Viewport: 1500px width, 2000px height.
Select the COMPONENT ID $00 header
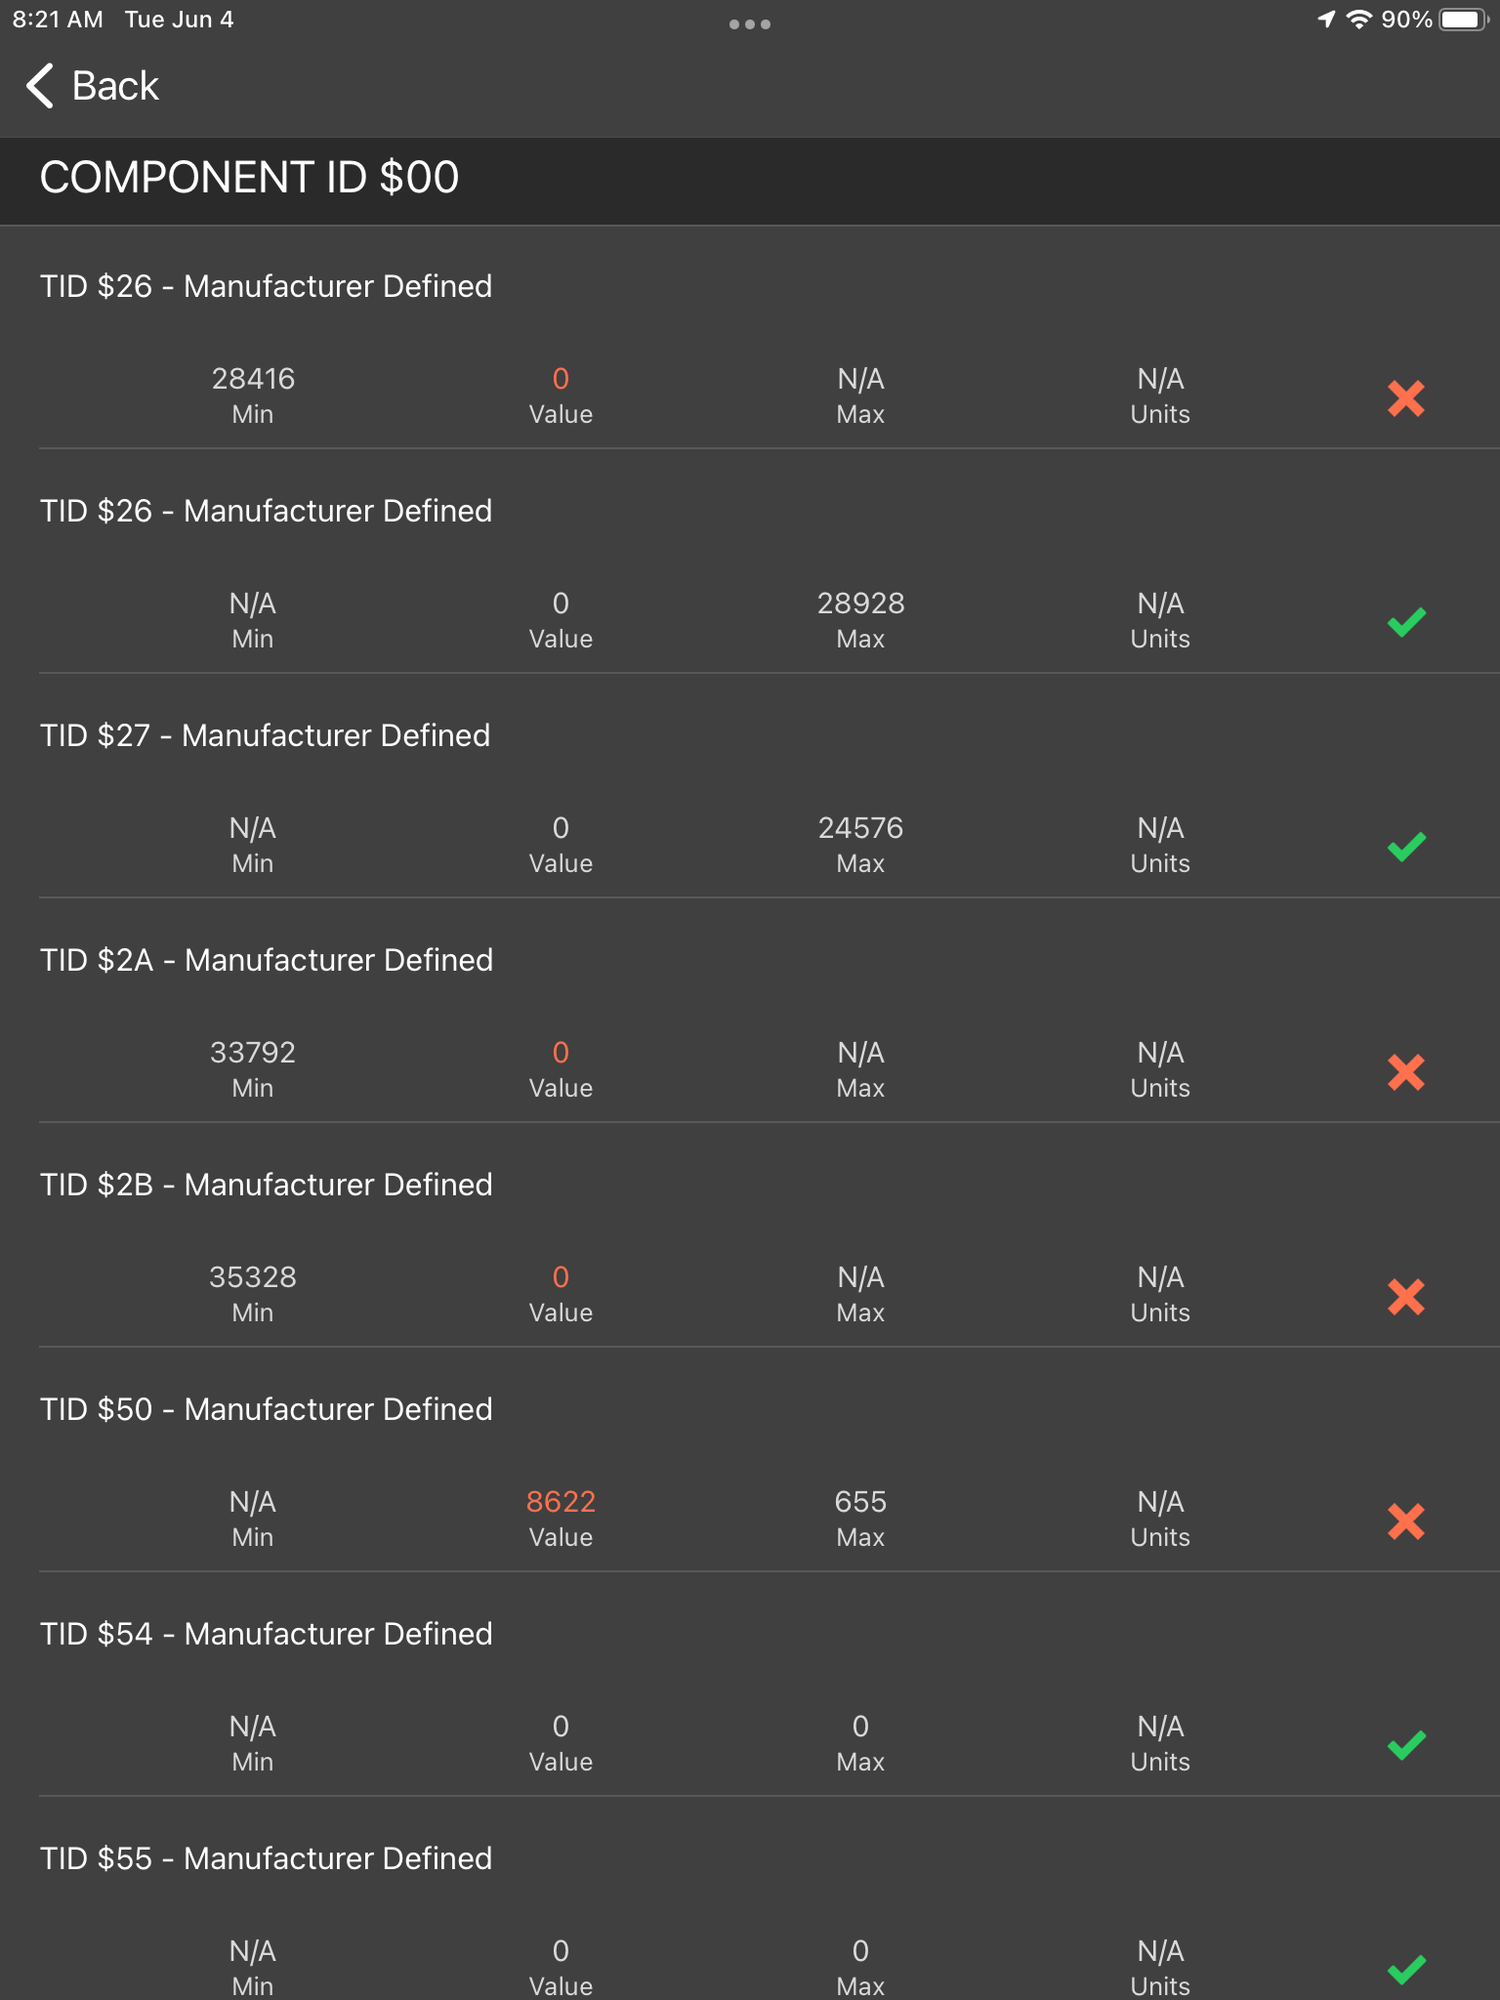[249, 178]
